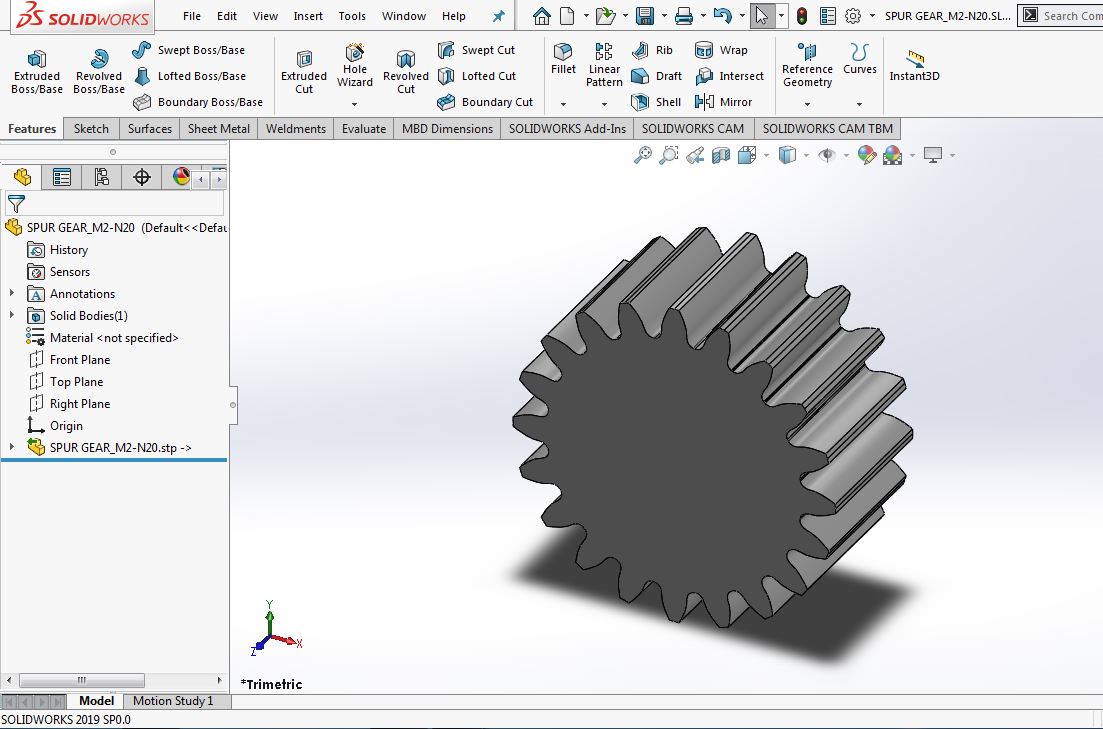Create a New document
This screenshot has width=1103, height=729.
click(567, 15)
